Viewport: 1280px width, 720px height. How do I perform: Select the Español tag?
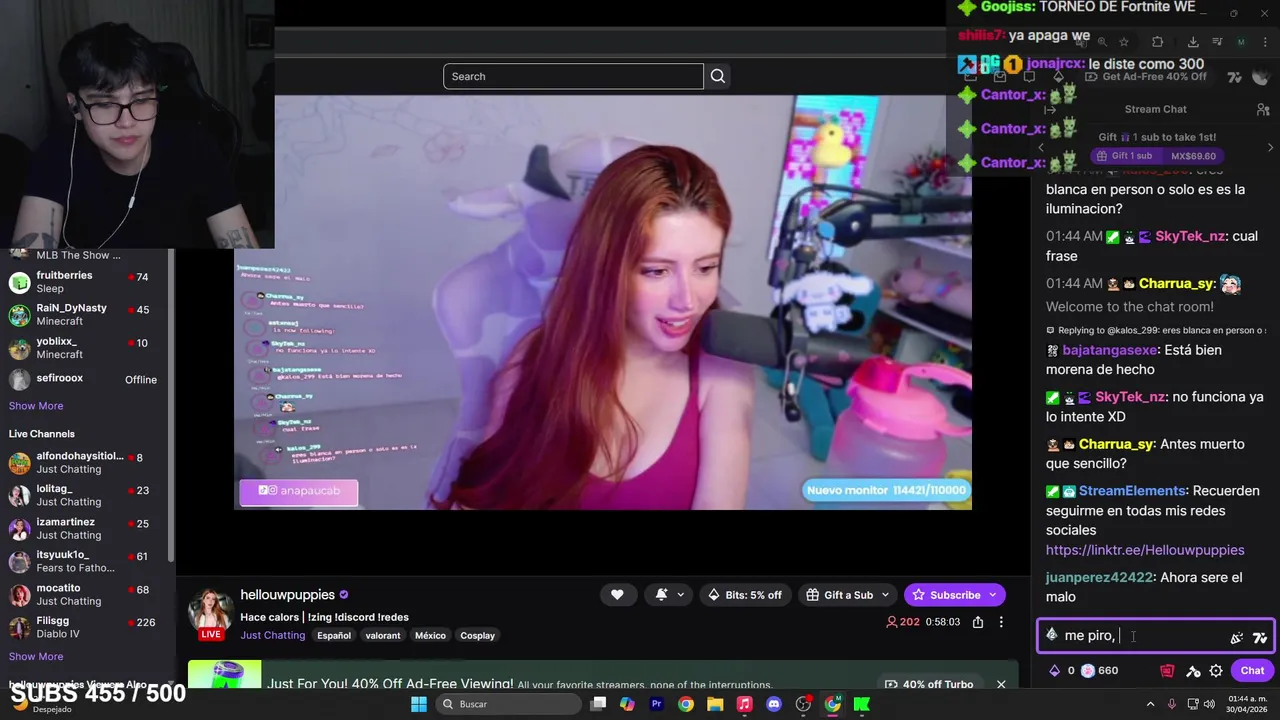[334, 635]
